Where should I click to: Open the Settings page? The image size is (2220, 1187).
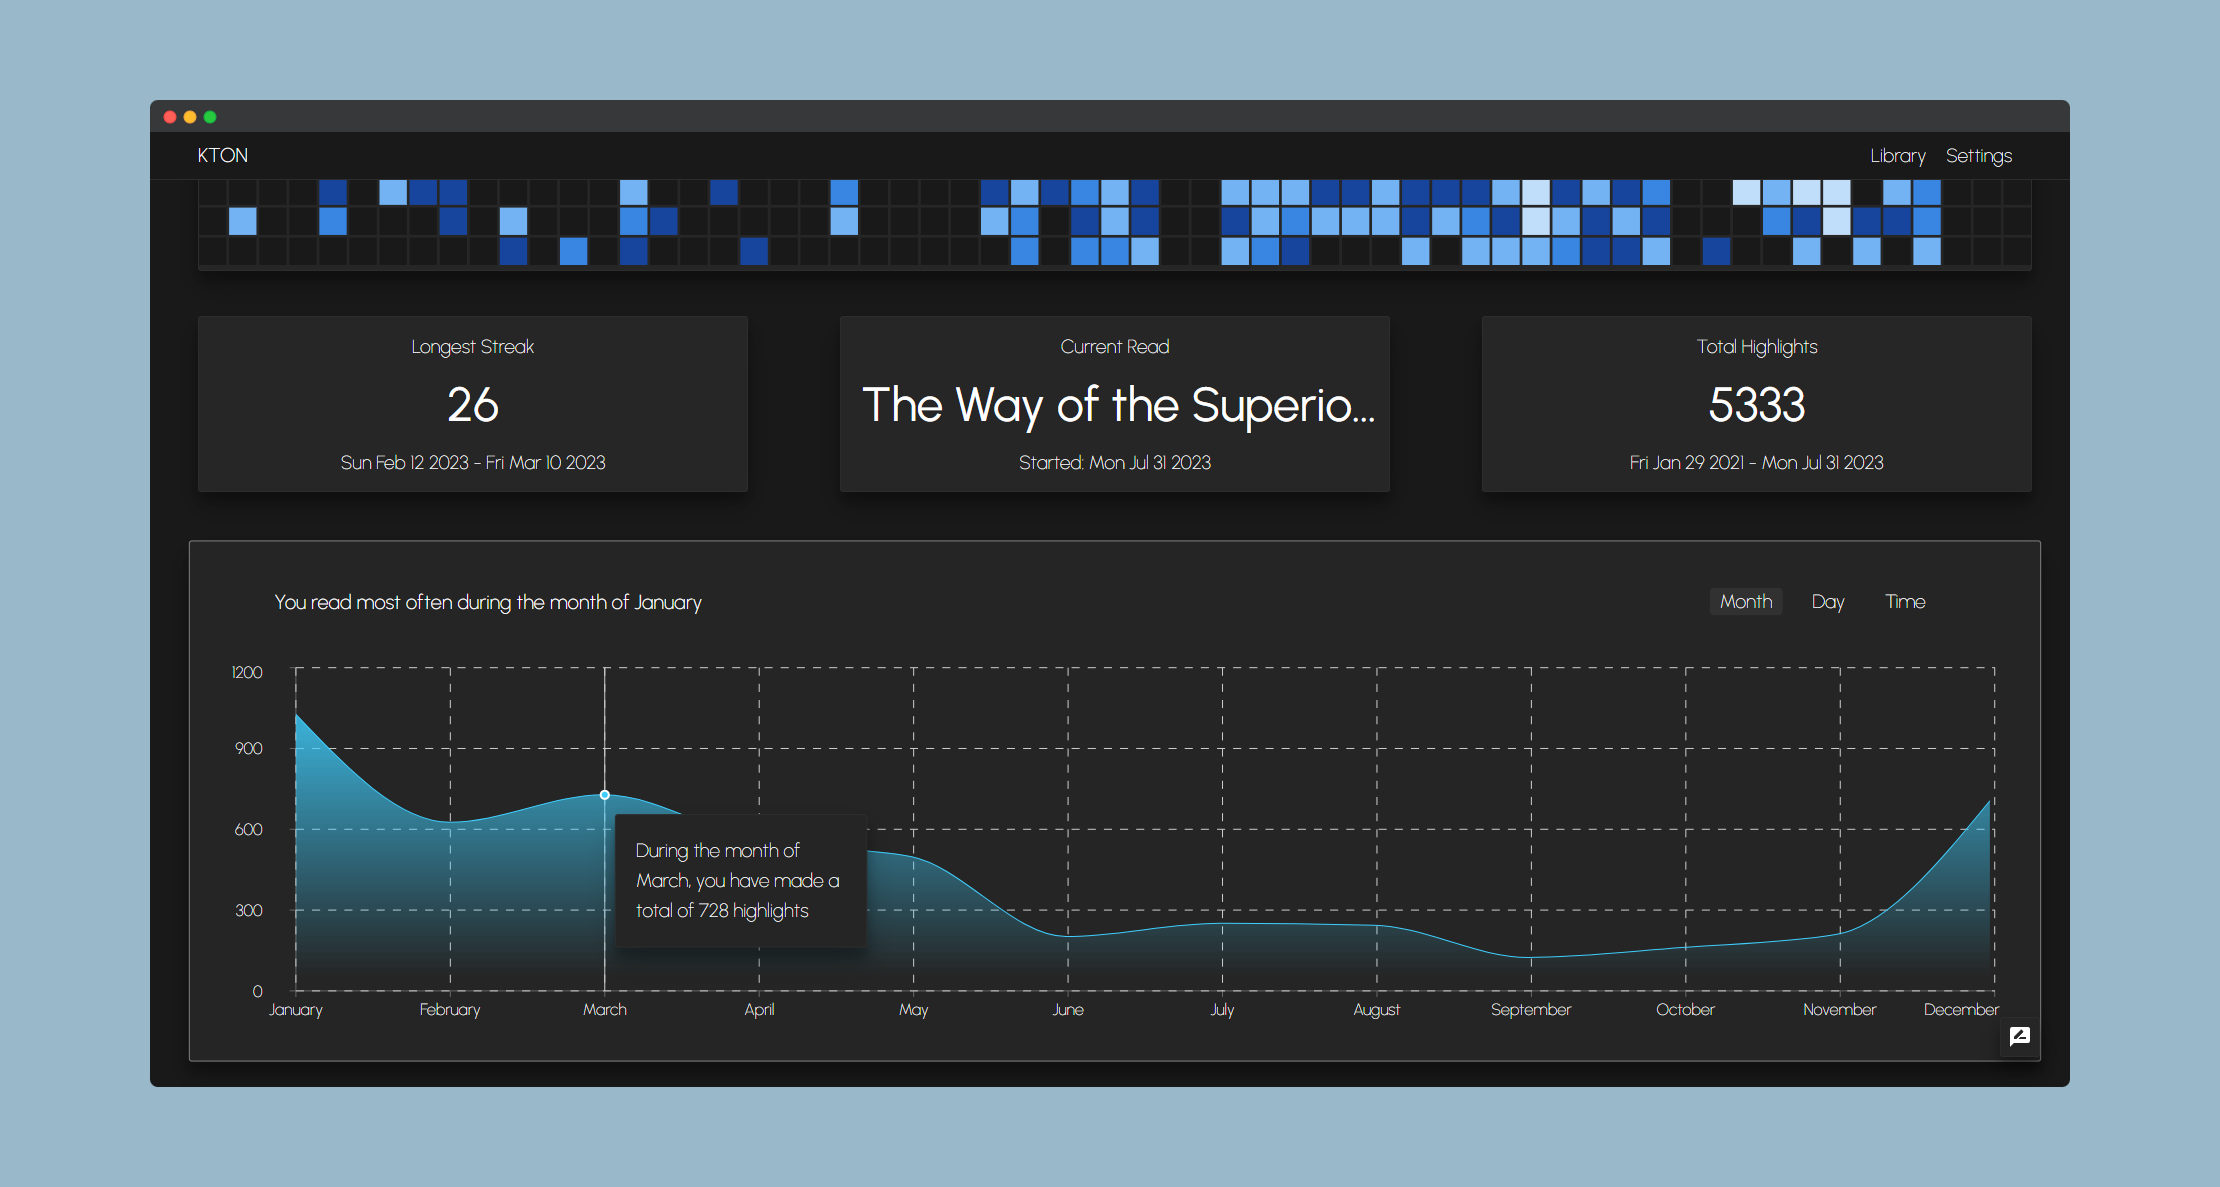1978,156
